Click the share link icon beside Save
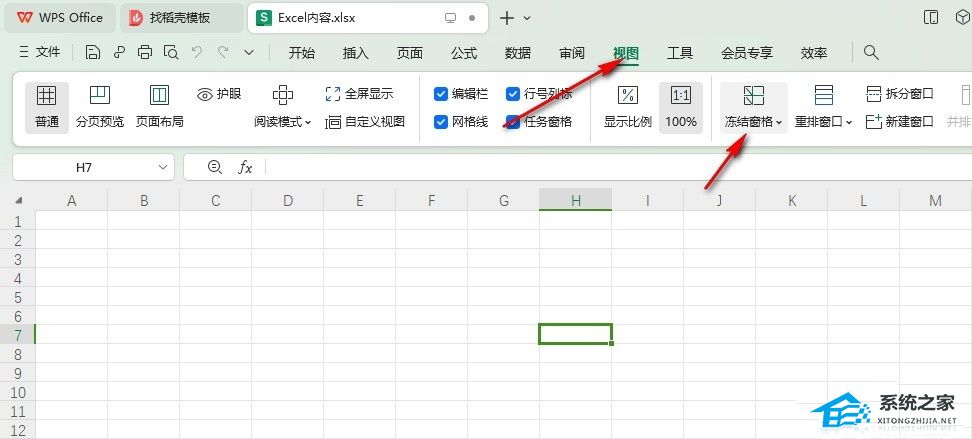The image size is (972, 439). (119, 53)
